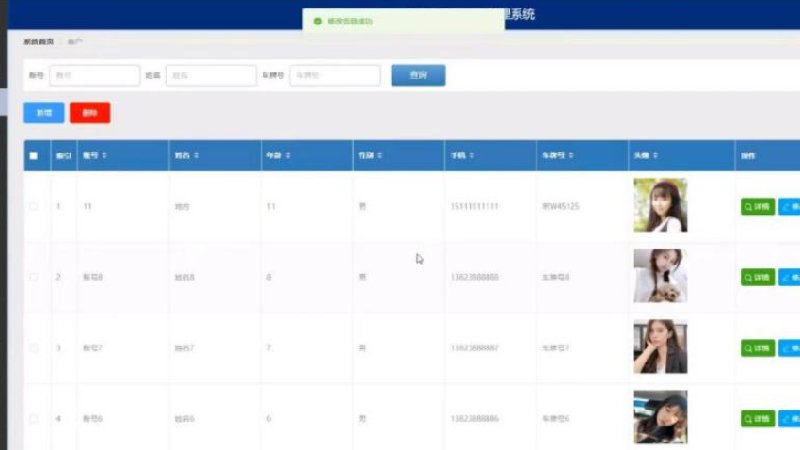Focus the 账号 search input field
The height and width of the screenshot is (450, 800).
tap(94, 75)
